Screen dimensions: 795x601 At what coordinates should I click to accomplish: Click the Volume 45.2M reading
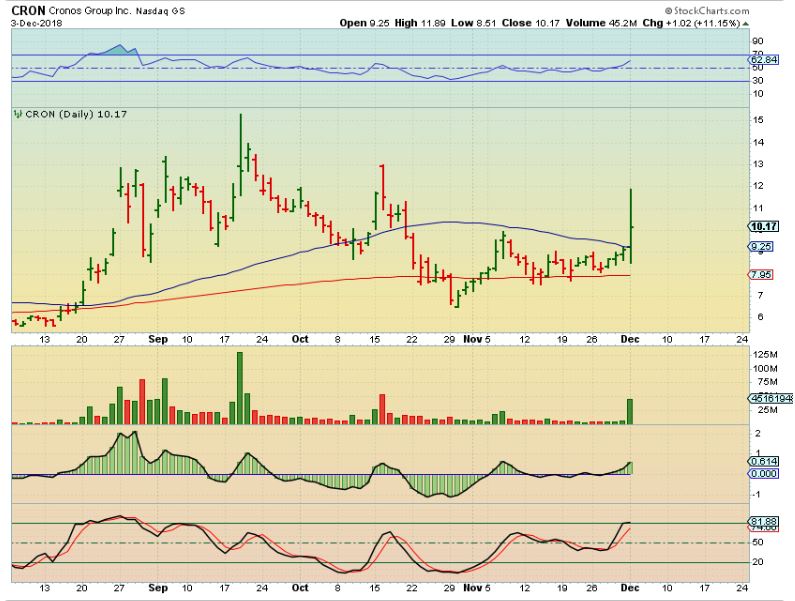pos(601,23)
